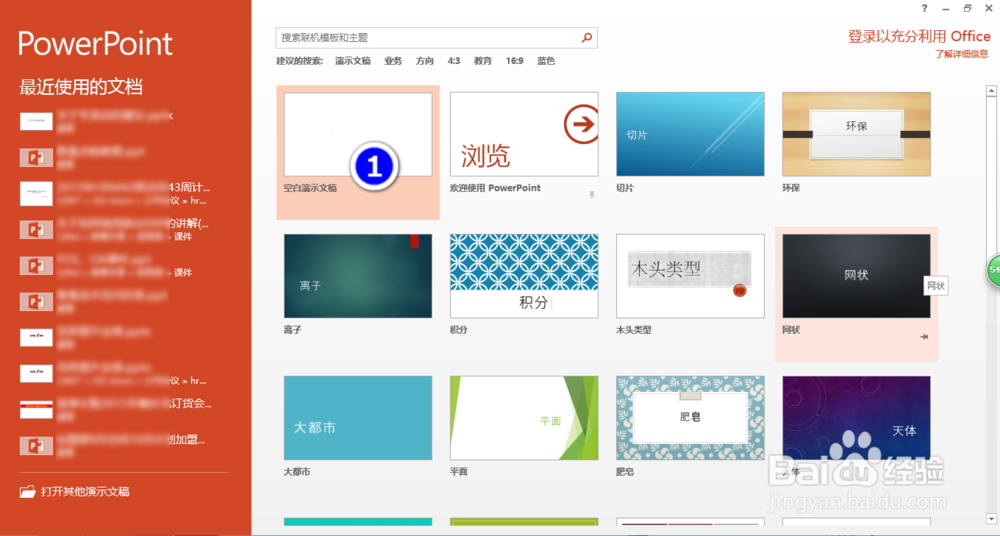Pick the 天体 template

[x=857, y=418]
